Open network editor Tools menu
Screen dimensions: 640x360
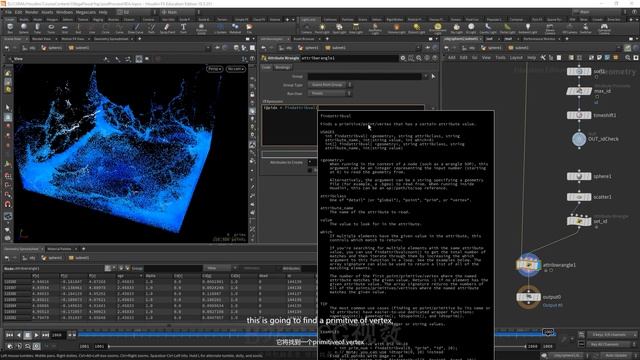(x=500, y=58)
